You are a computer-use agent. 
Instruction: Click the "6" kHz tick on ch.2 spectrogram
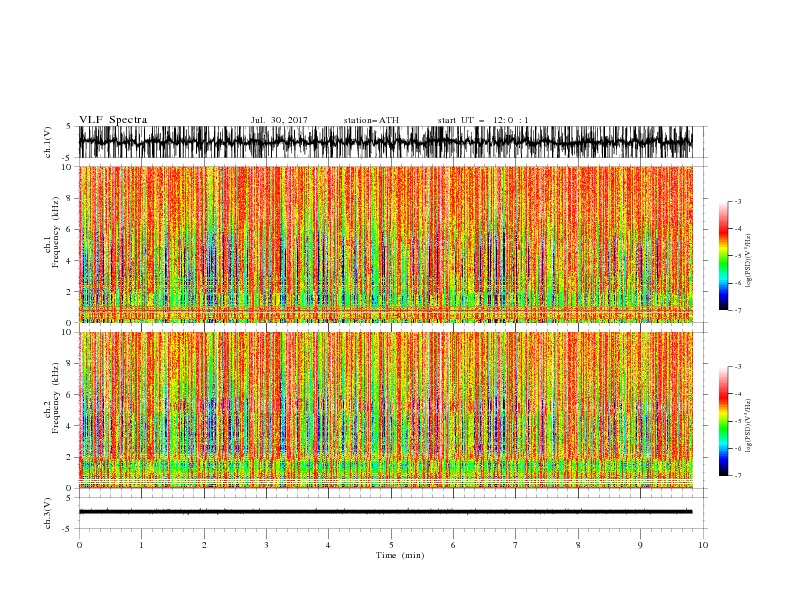(x=69, y=395)
